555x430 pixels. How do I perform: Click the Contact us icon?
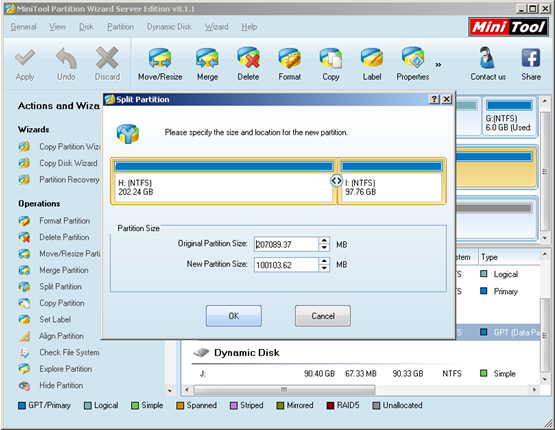[x=488, y=58]
